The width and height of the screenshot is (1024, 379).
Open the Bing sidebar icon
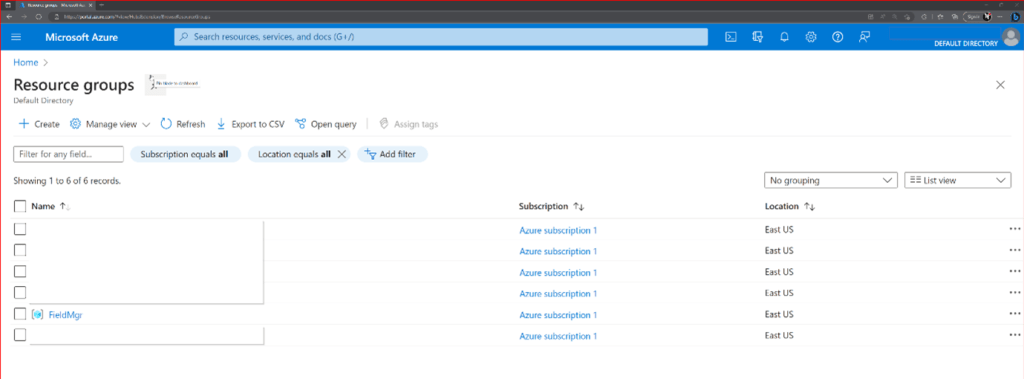point(1016,17)
